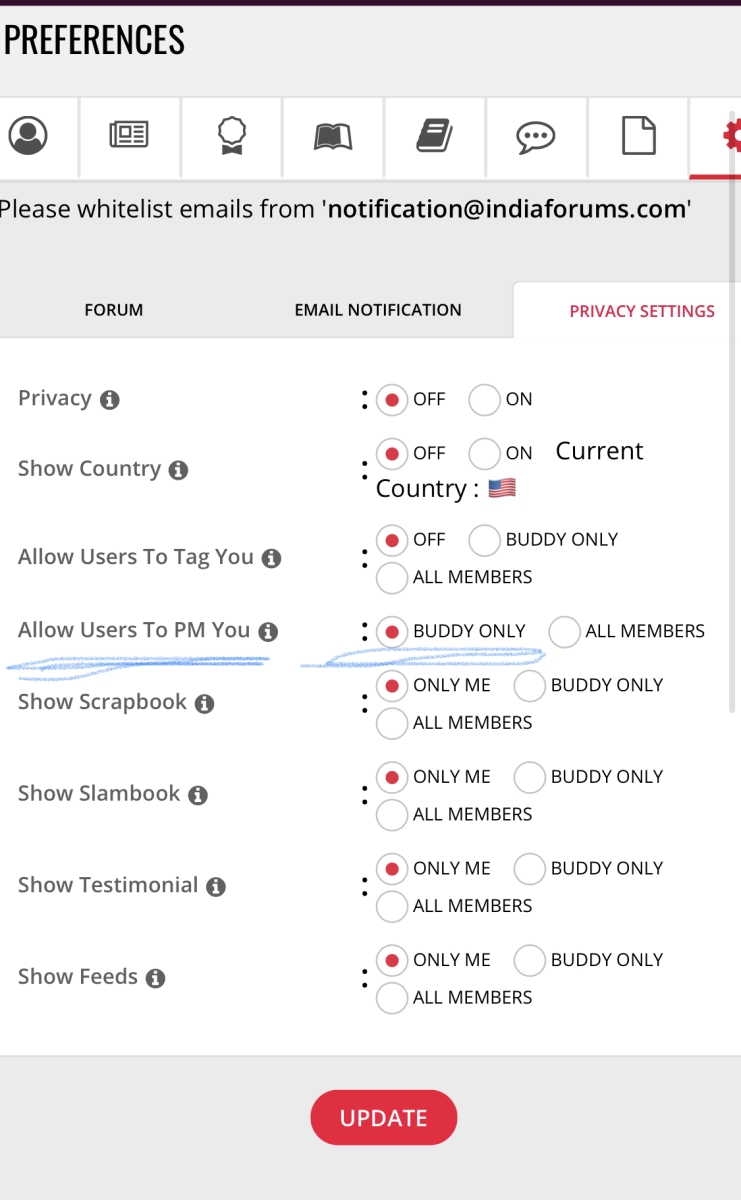741x1200 pixels.
Task: Open the chat bubble messages icon
Action: click(536, 136)
